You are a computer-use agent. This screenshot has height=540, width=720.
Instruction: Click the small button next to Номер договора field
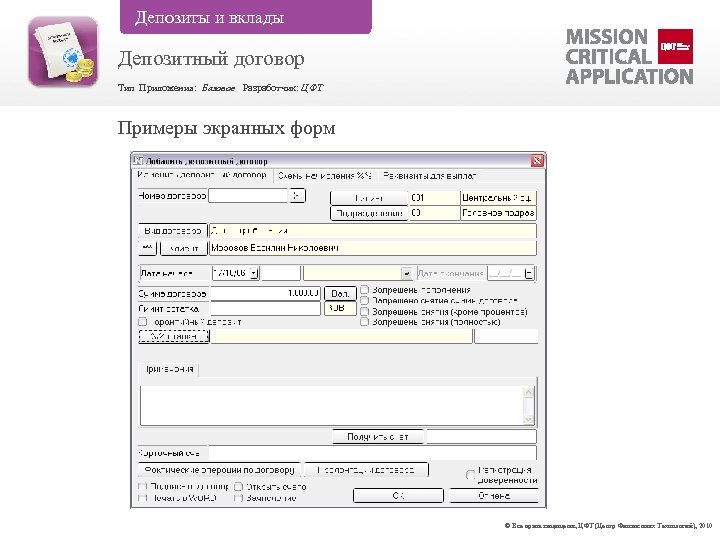tap(297, 196)
